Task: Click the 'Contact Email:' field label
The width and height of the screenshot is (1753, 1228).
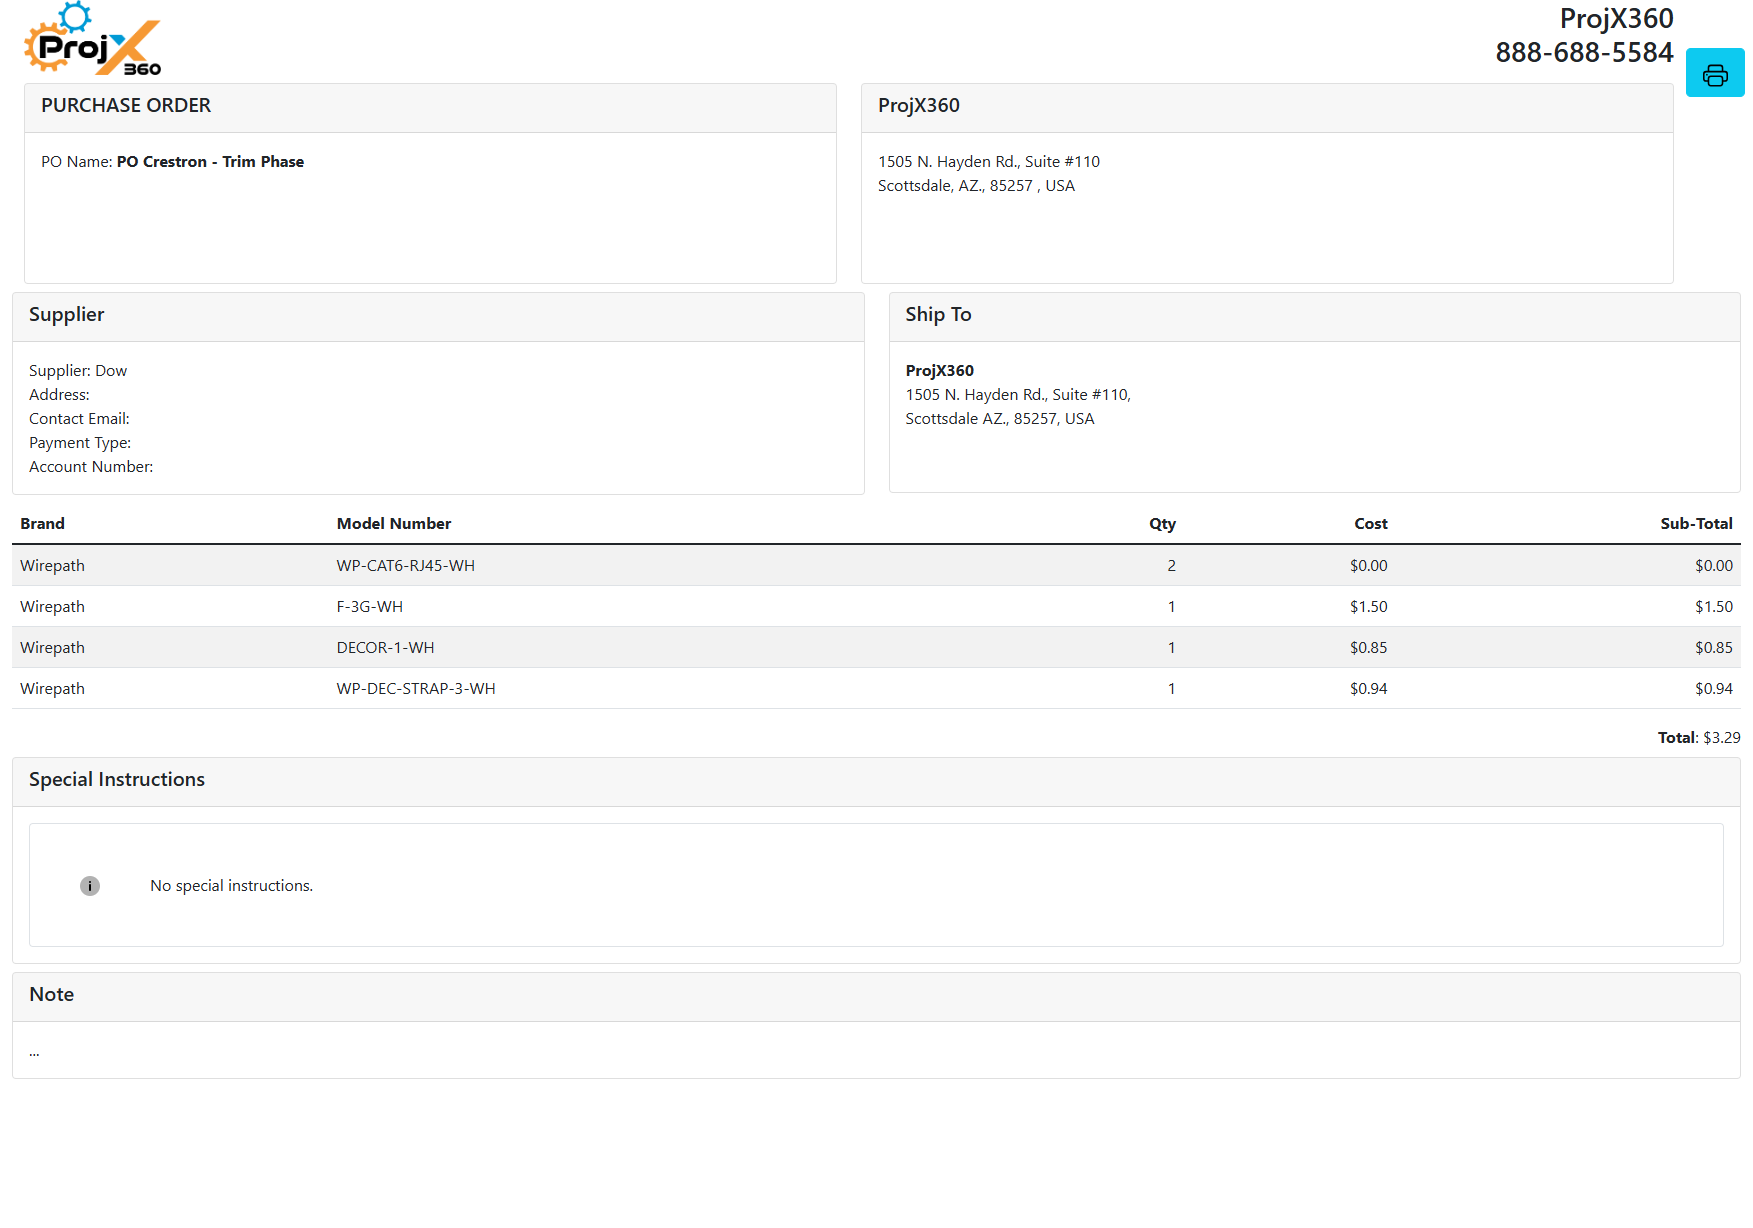Action: (79, 419)
